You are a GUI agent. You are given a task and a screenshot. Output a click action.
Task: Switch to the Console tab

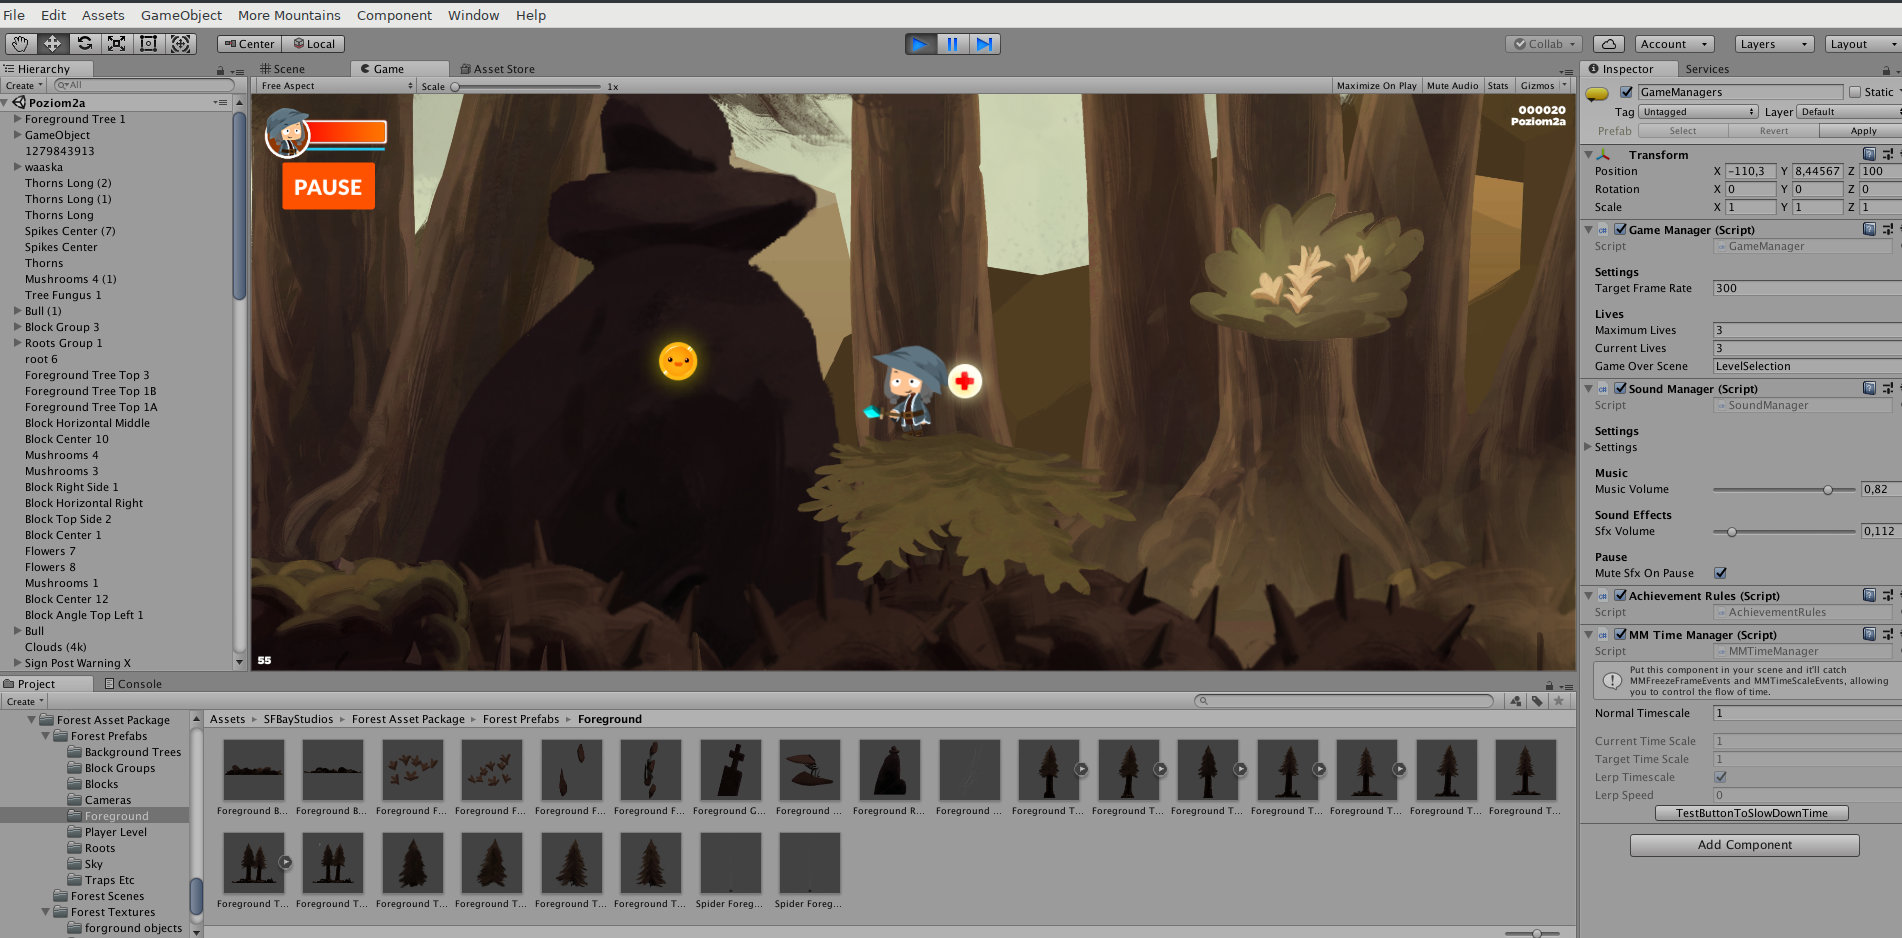point(134,684)
